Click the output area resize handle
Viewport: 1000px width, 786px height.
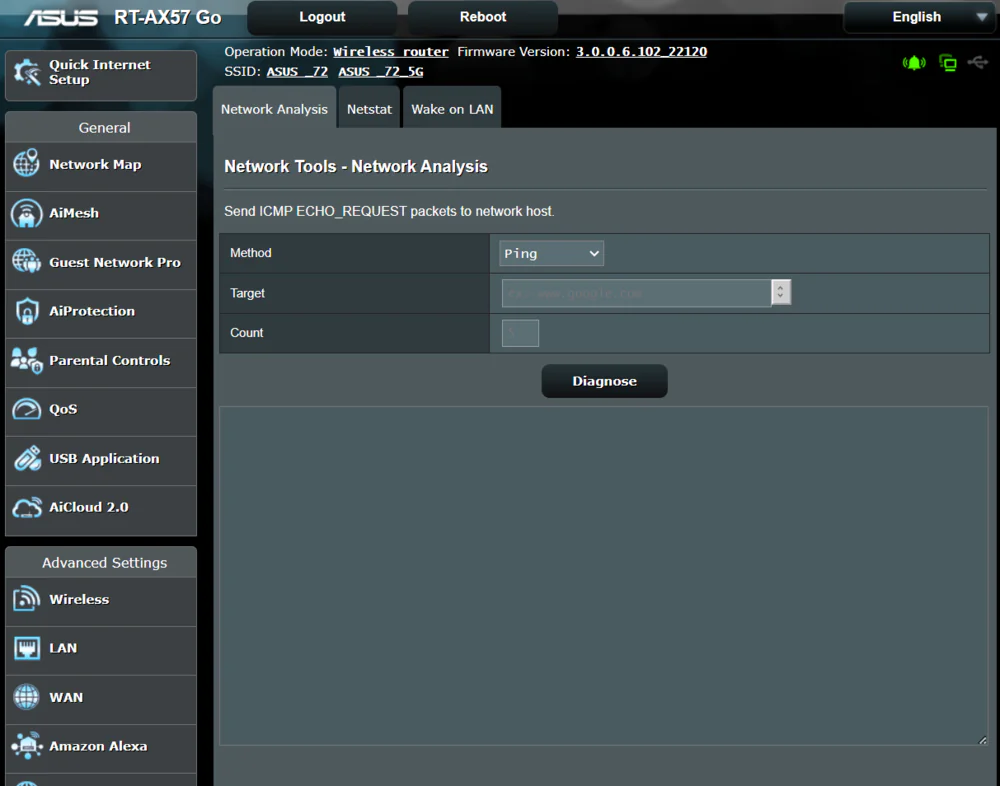(x=982, y=740)
